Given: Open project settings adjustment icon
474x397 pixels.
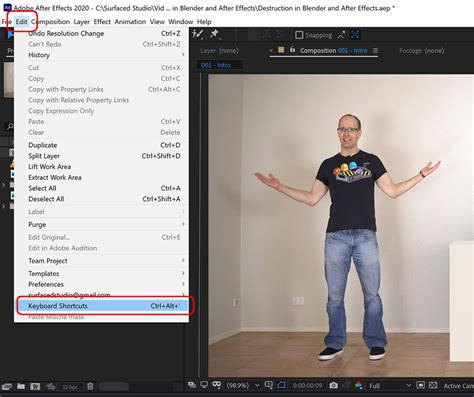Looking at the screenshot, I should [x=50, y=386].
